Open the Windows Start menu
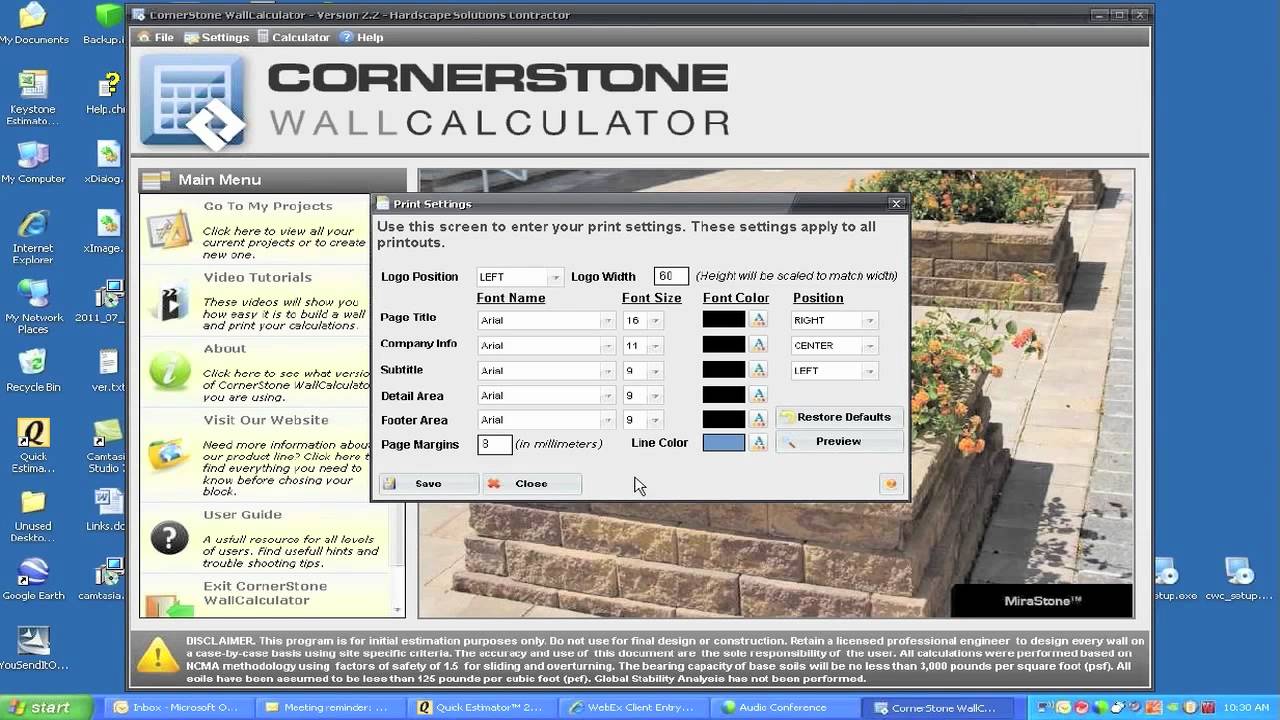 (x=47, y=707)
